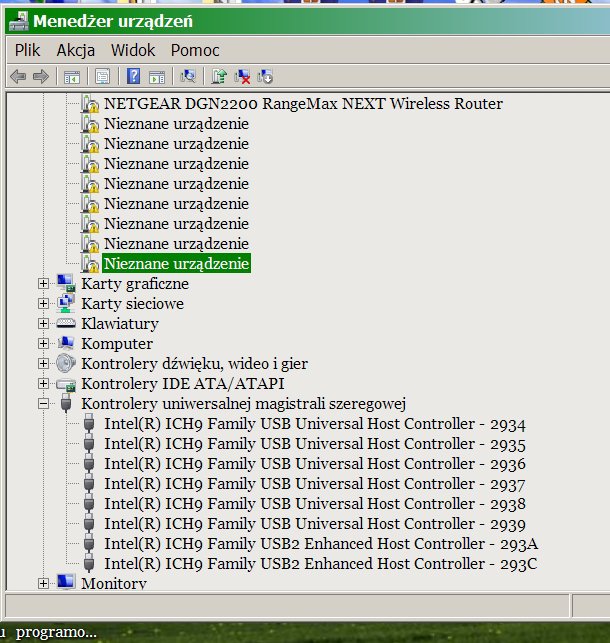Open the Plik menu
Image resolution: width=610 pixels, height=643 pixels.
click(x=27, y=50)
